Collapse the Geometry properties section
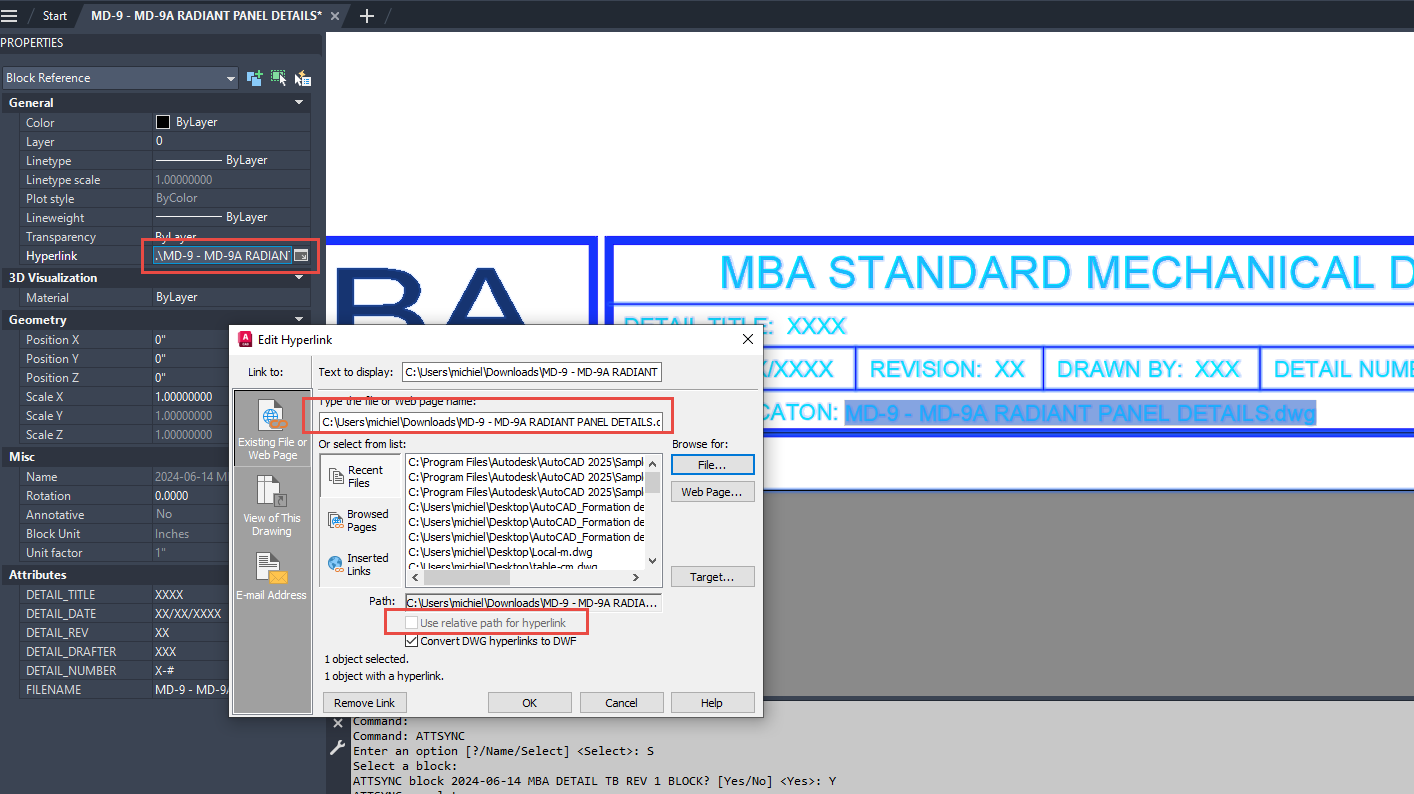Viewport: 1414px width, 794px height. coord(297,320)
